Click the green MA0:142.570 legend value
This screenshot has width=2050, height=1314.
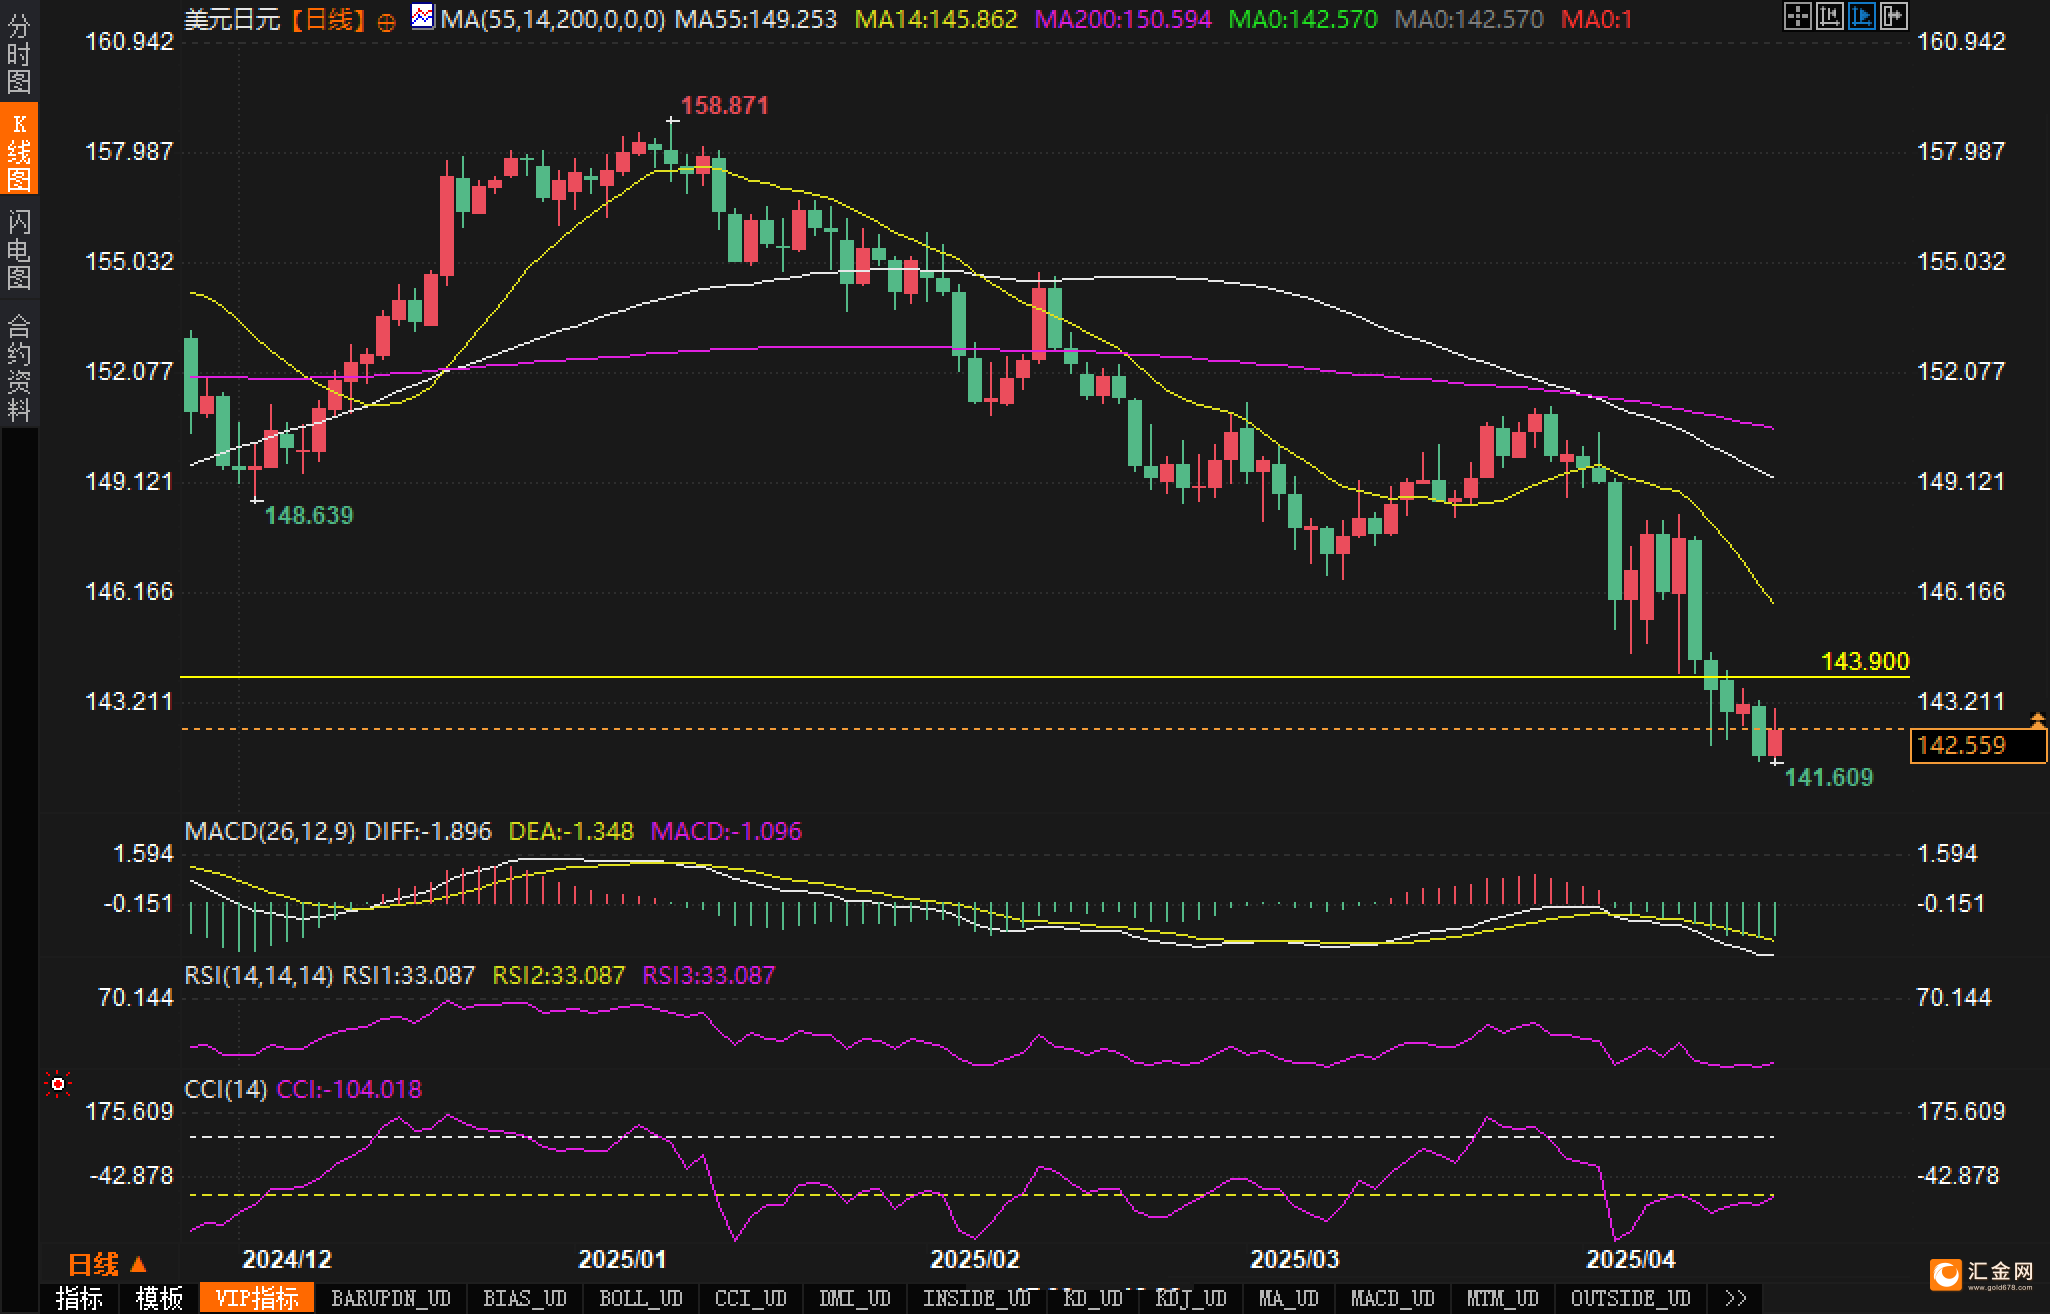(x=1303, y=18)
